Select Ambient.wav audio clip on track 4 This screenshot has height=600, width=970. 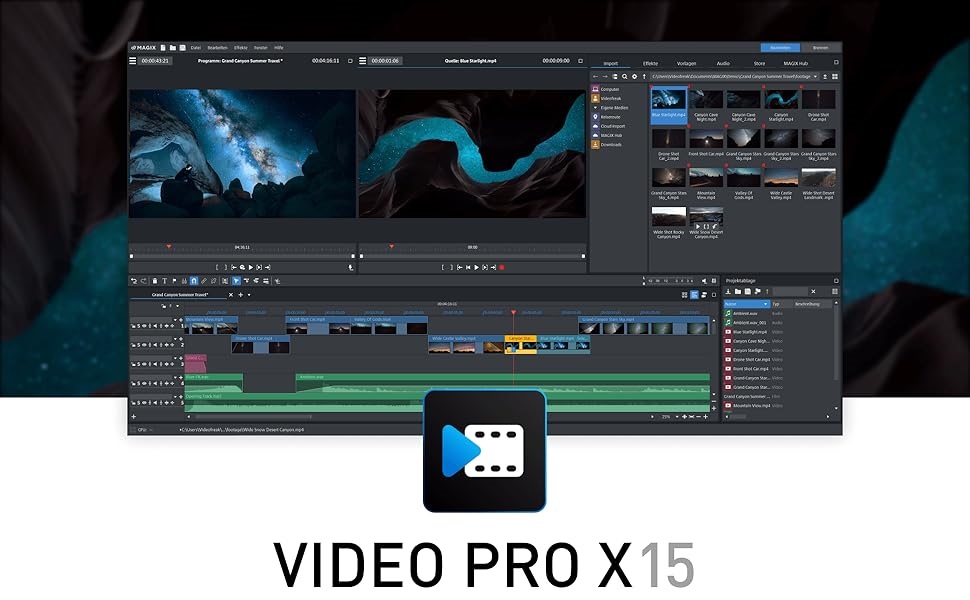point(503,382)
